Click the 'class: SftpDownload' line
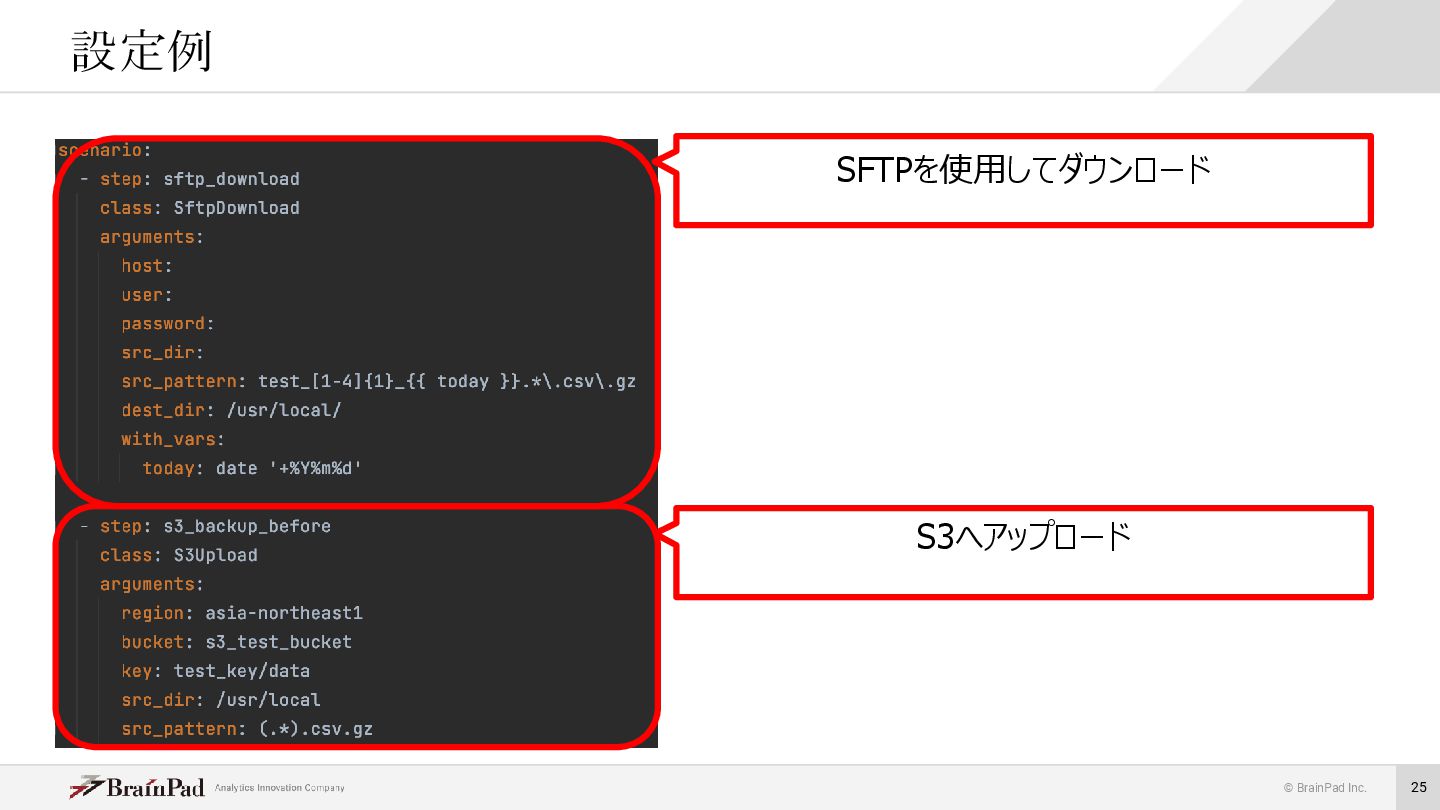Screen dimensions: 1440x810 pos(199,208)
